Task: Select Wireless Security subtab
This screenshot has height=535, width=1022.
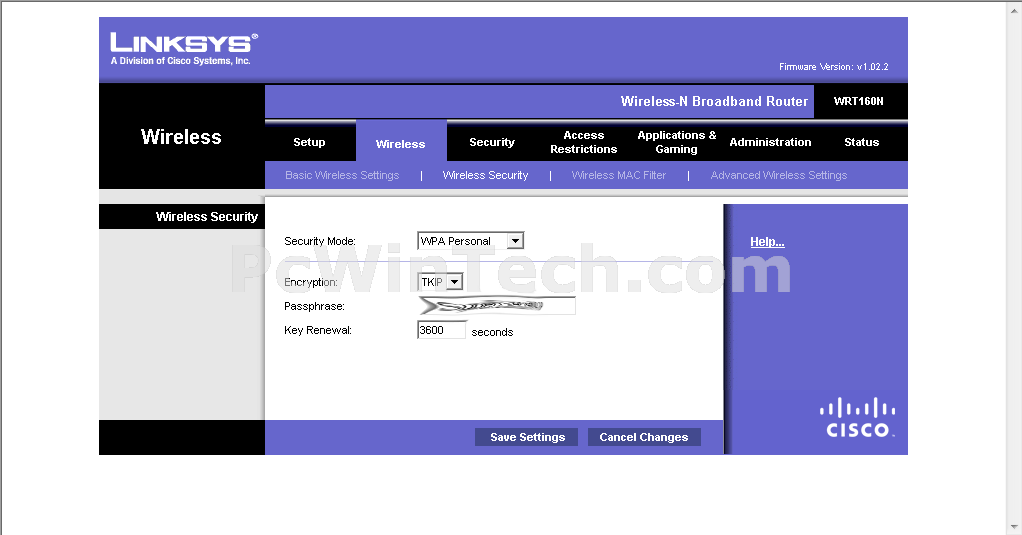Action: [486, 175]
